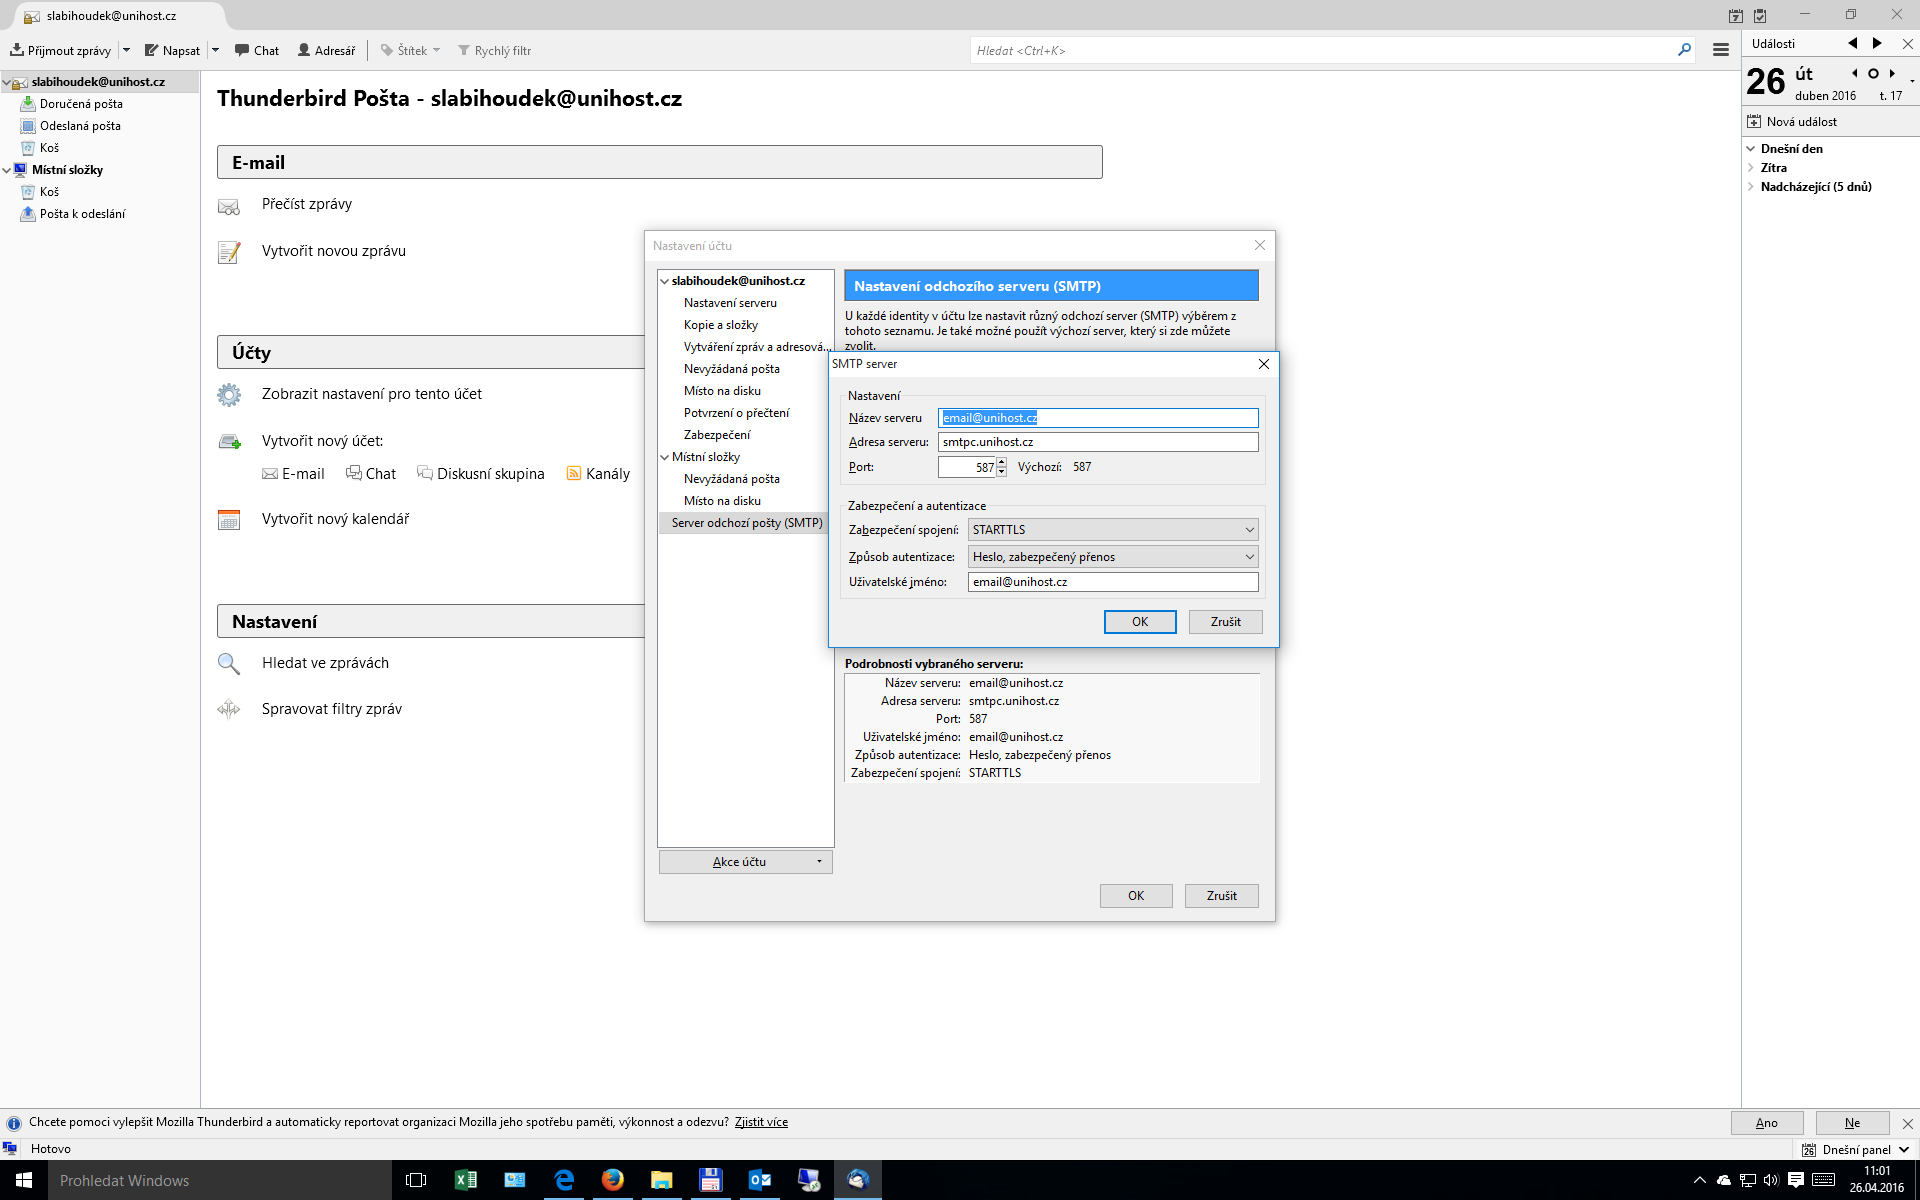The width and height of the screenshot is (1920, 1200).
Task: Click Hledat ve zprávách
Action: [x=325, y=663]
